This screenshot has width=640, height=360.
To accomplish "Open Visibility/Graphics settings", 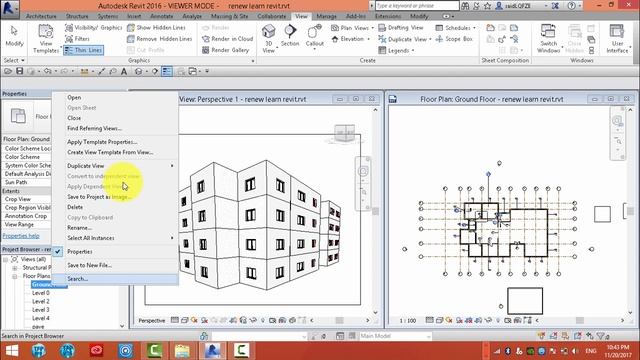I will click(x=93, y=27).
